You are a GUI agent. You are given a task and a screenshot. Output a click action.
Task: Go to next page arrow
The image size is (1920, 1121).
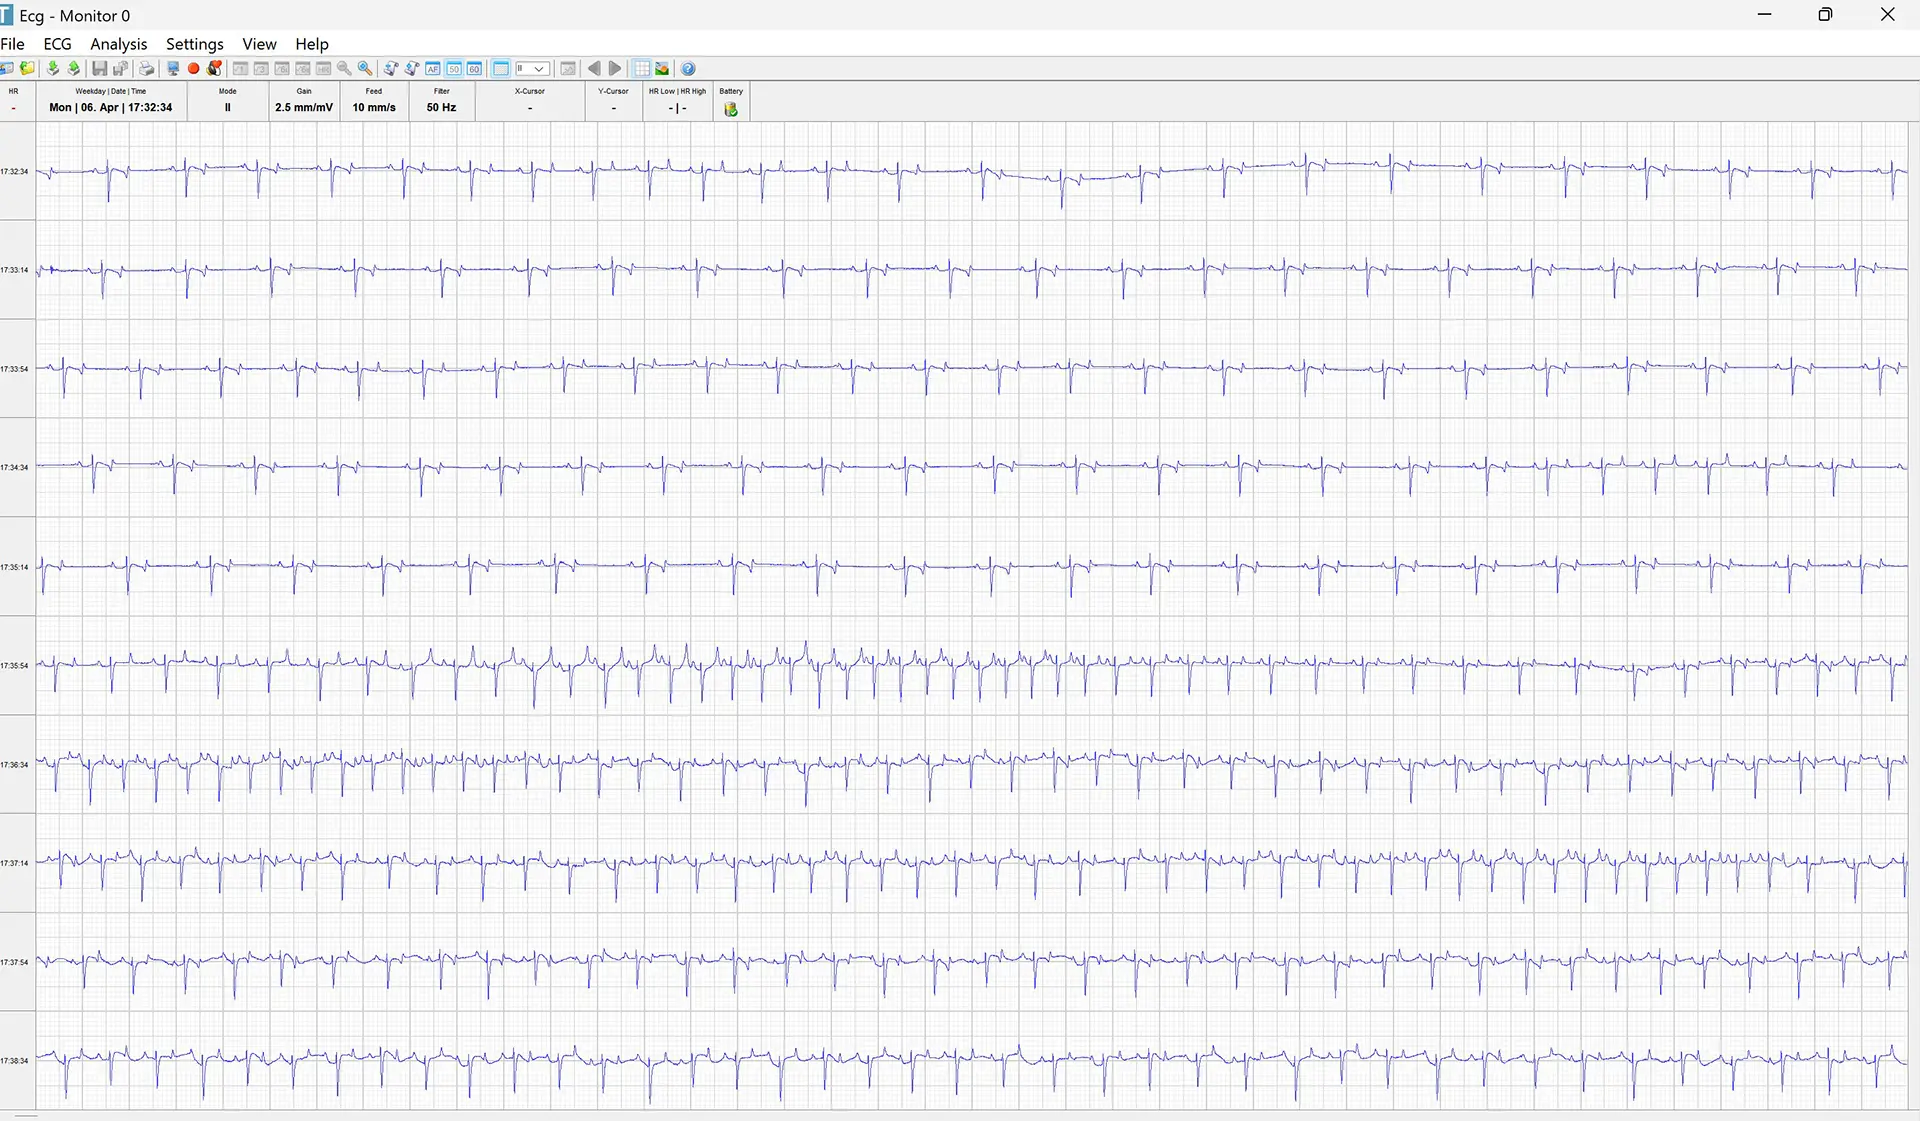615,69
